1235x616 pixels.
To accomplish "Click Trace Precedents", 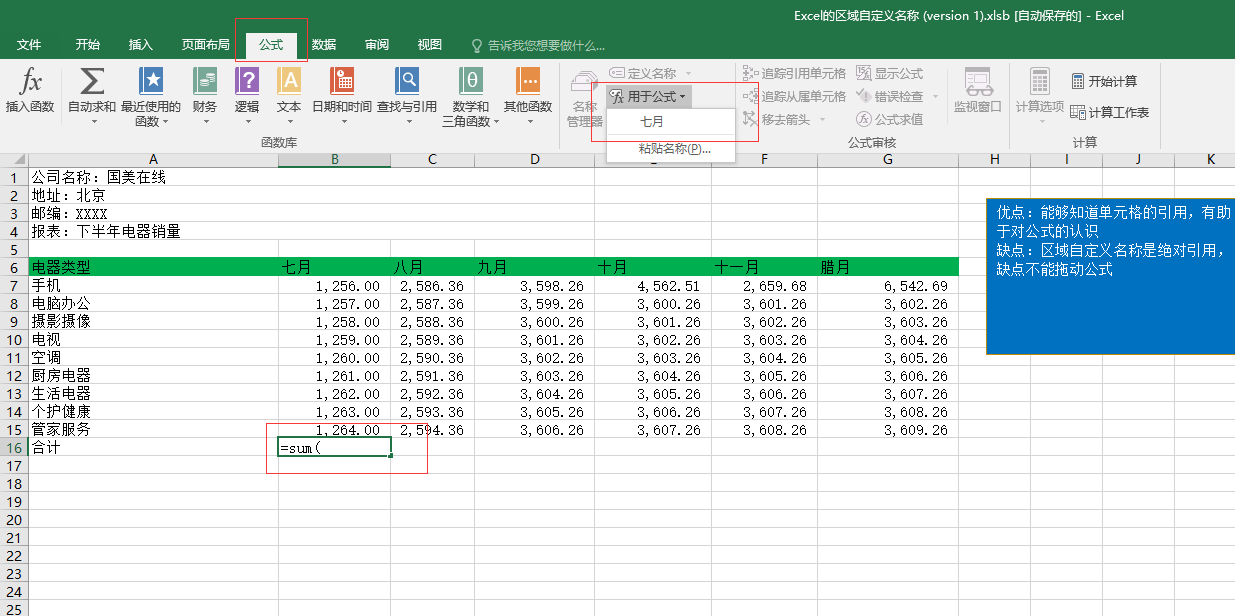I will (x=794, y=73).
